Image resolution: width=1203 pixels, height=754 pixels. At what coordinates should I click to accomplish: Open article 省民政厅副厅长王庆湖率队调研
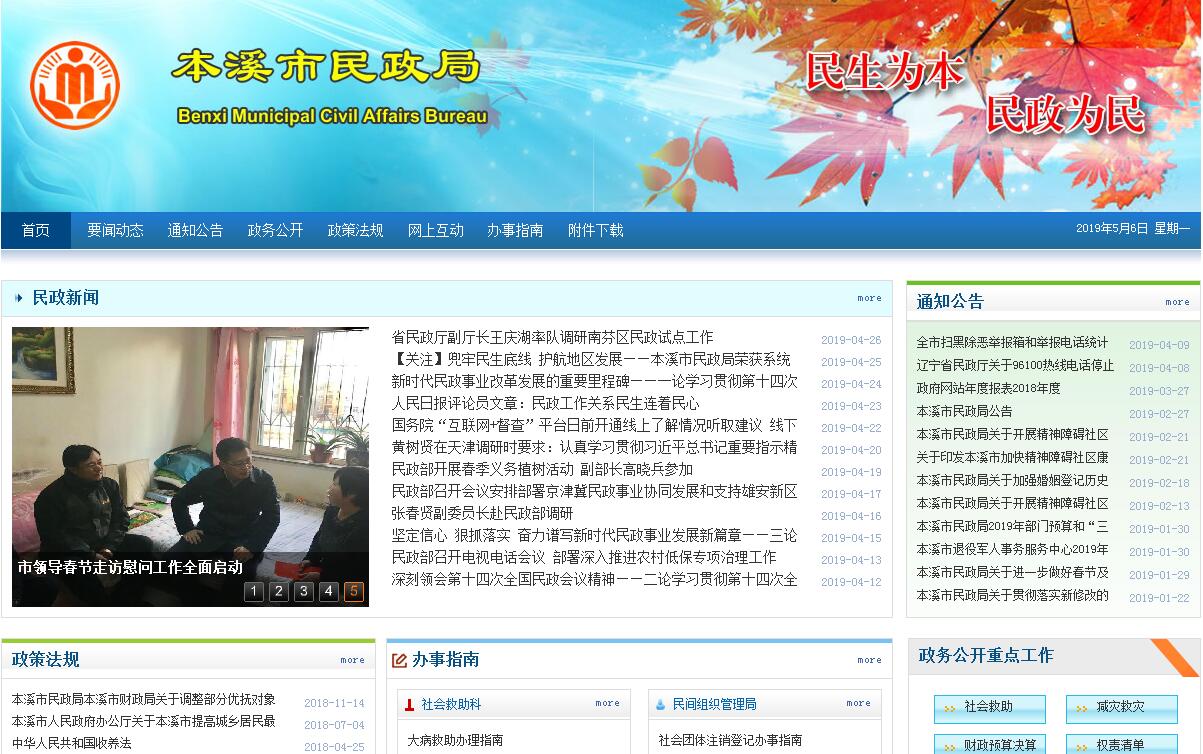(x=552, y=338)
